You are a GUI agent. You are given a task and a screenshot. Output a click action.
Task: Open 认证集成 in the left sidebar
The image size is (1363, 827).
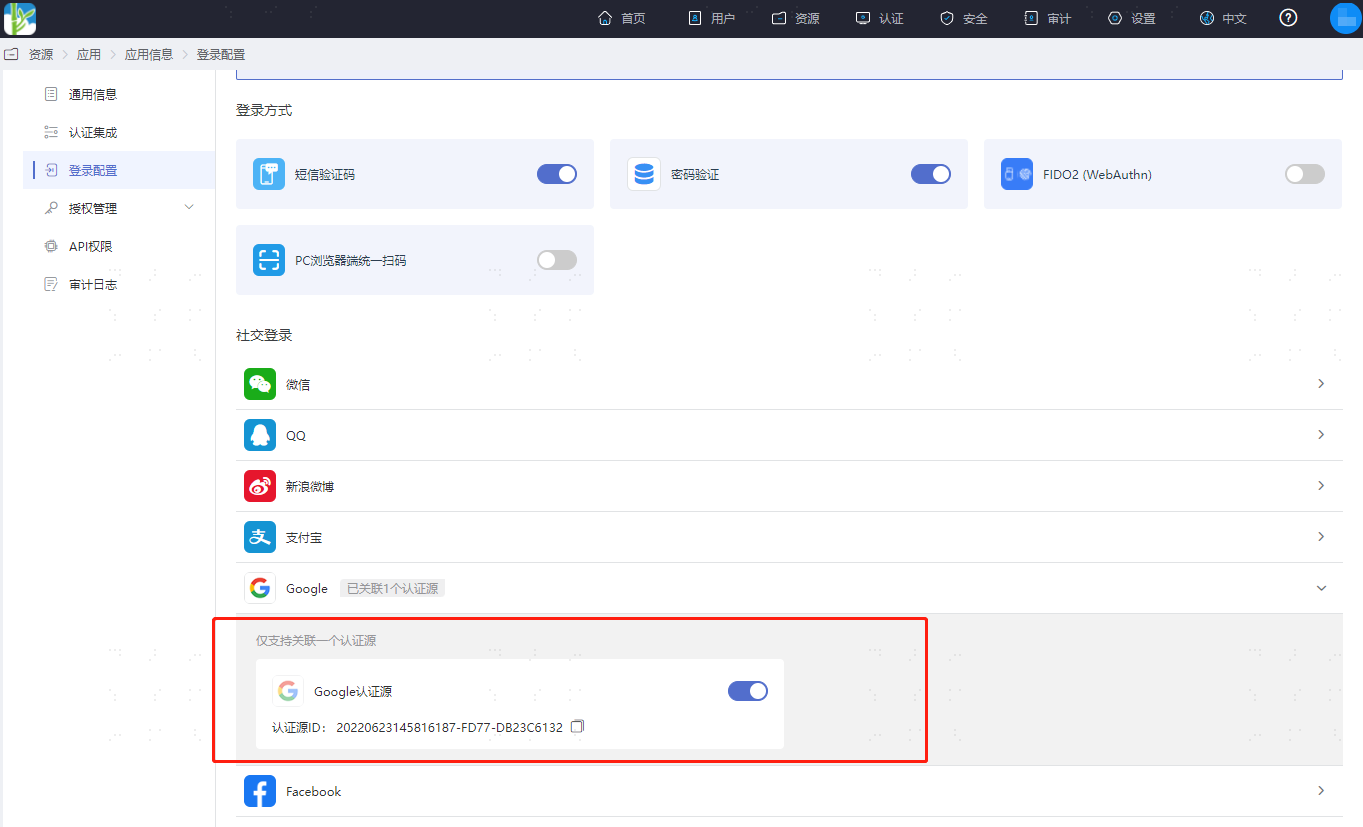pyautogui.click(x=93, y=132)
